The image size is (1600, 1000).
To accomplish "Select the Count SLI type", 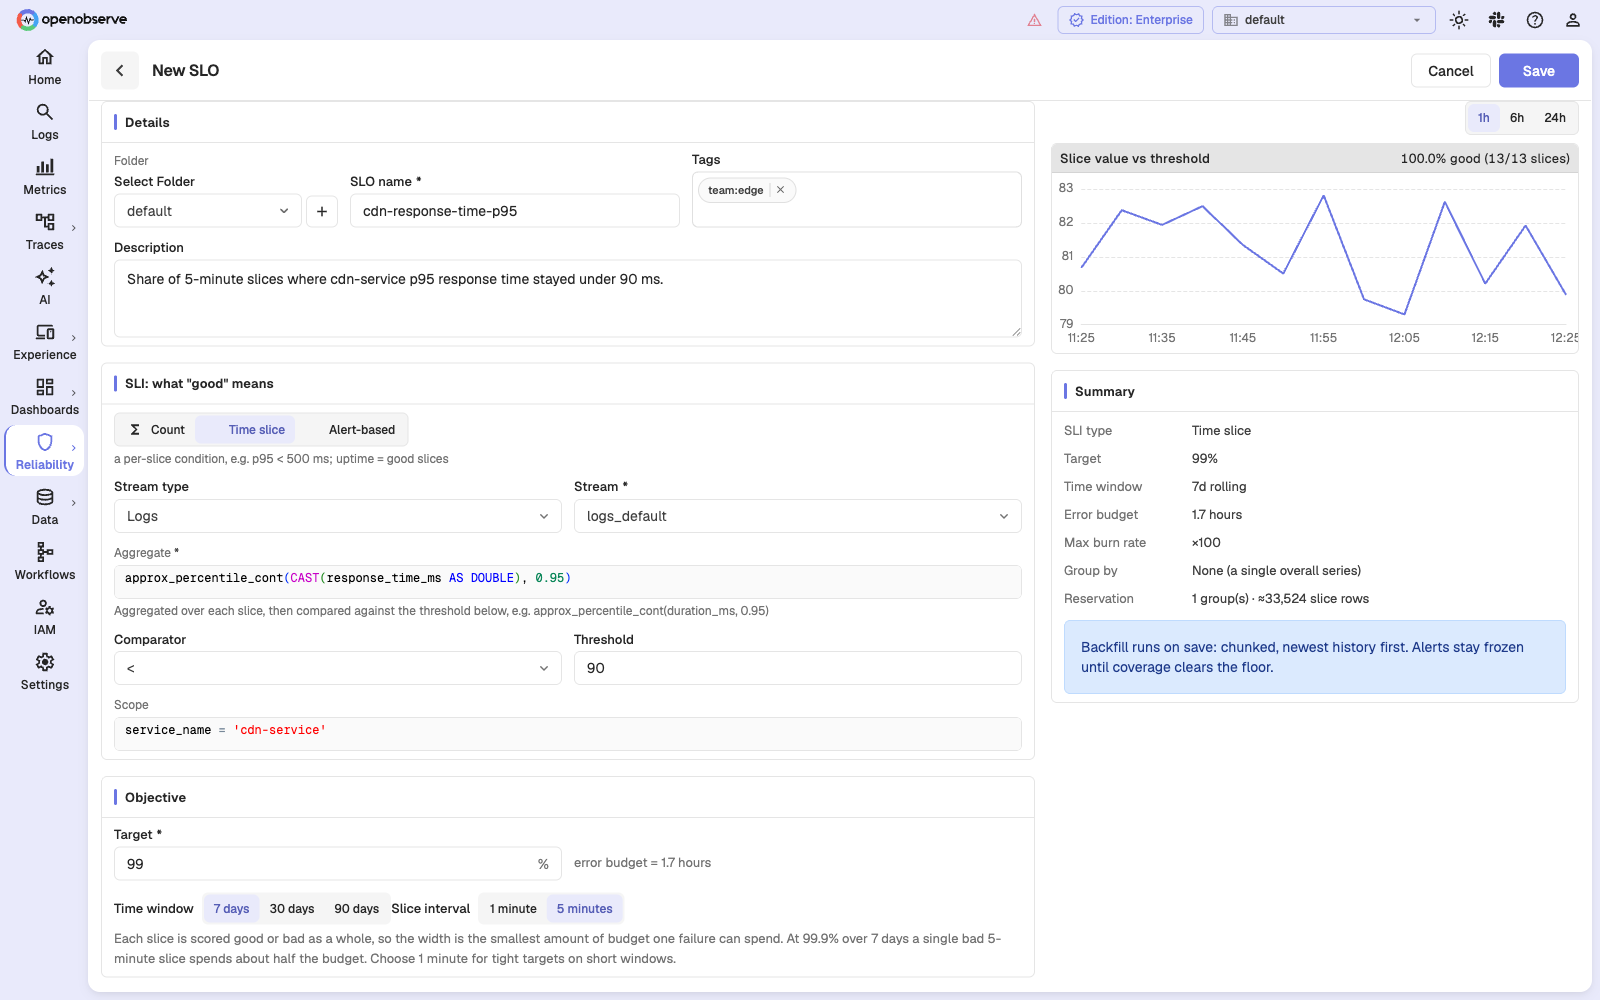I will tap(157, 430).
